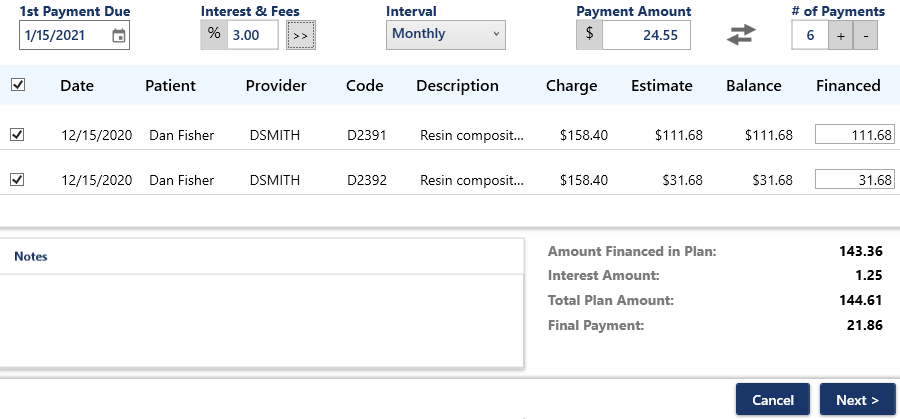
Task: Toggle the select-all checkbox in header row
Action: point(17,85)
